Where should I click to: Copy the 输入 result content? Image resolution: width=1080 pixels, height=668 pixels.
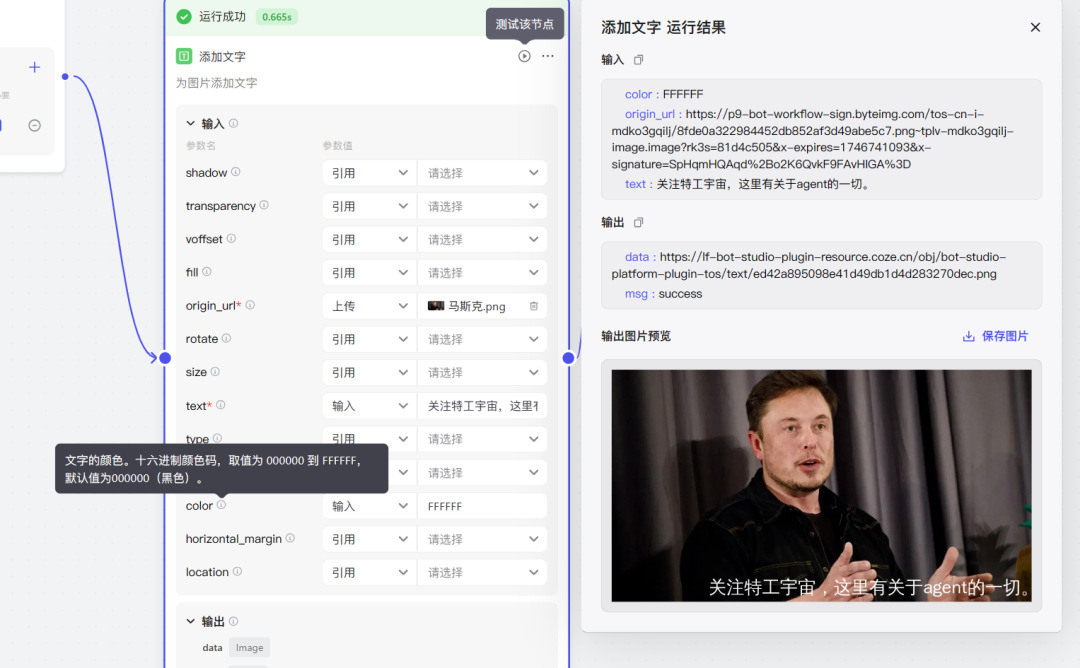pos(638,60)
